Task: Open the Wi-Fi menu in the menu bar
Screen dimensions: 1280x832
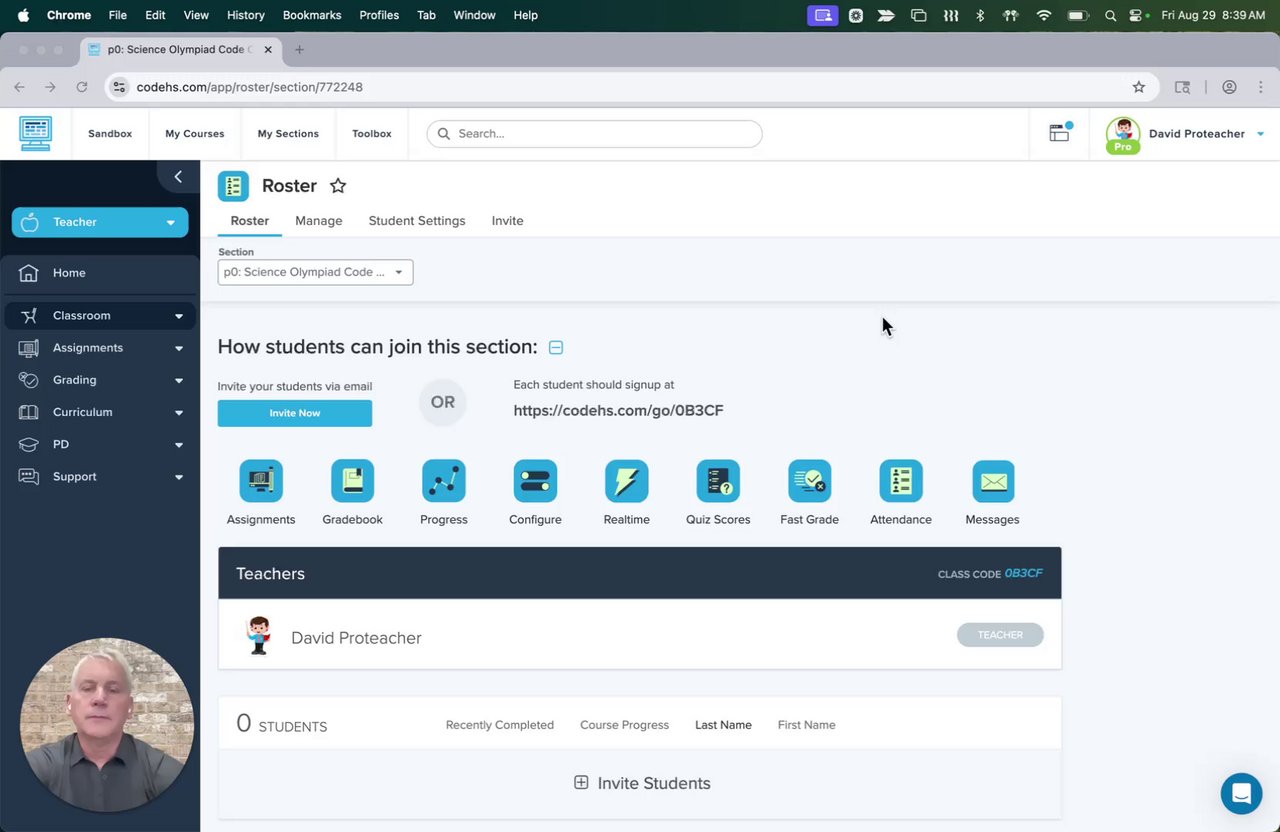Action: pyautogui.click(x=1044, y=15)
